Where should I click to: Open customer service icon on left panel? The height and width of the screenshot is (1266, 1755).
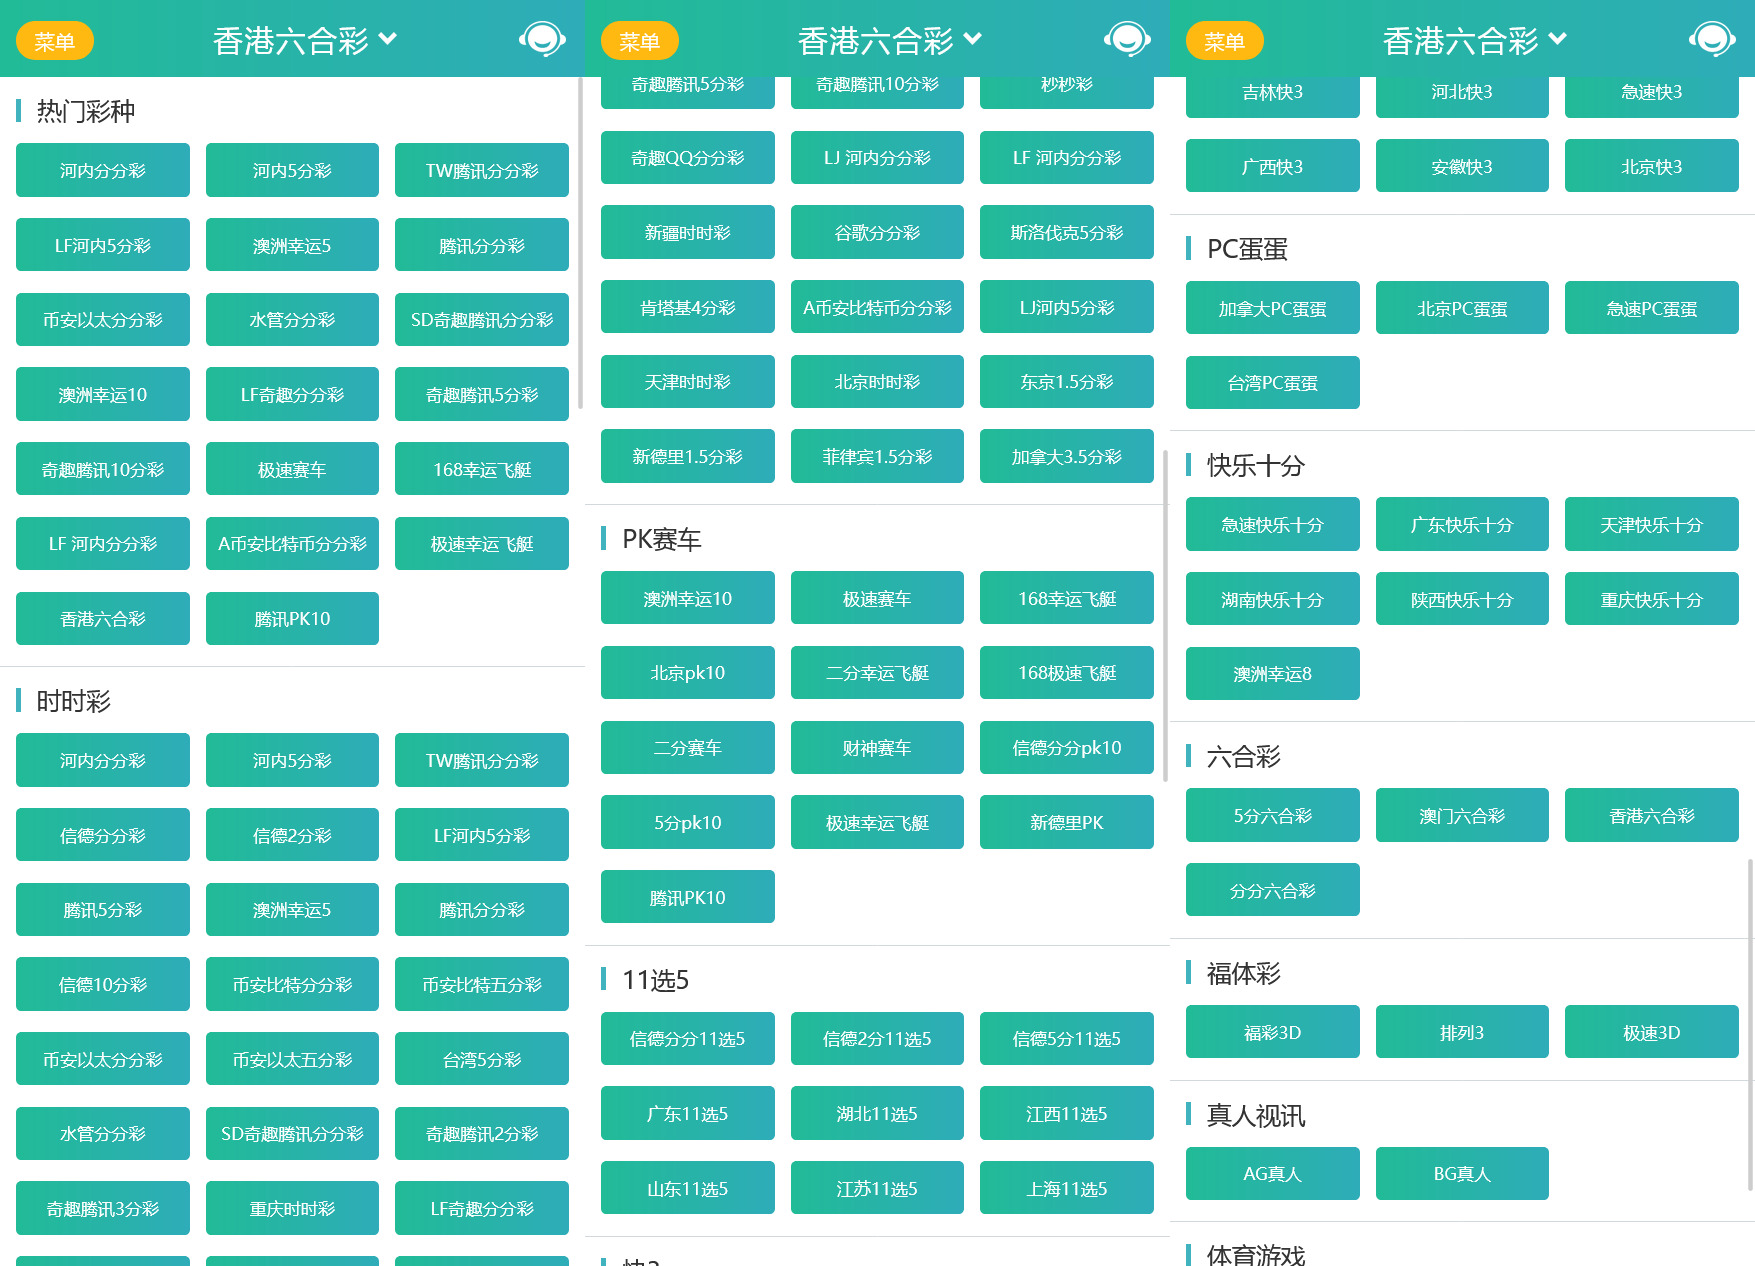[542, 40]
